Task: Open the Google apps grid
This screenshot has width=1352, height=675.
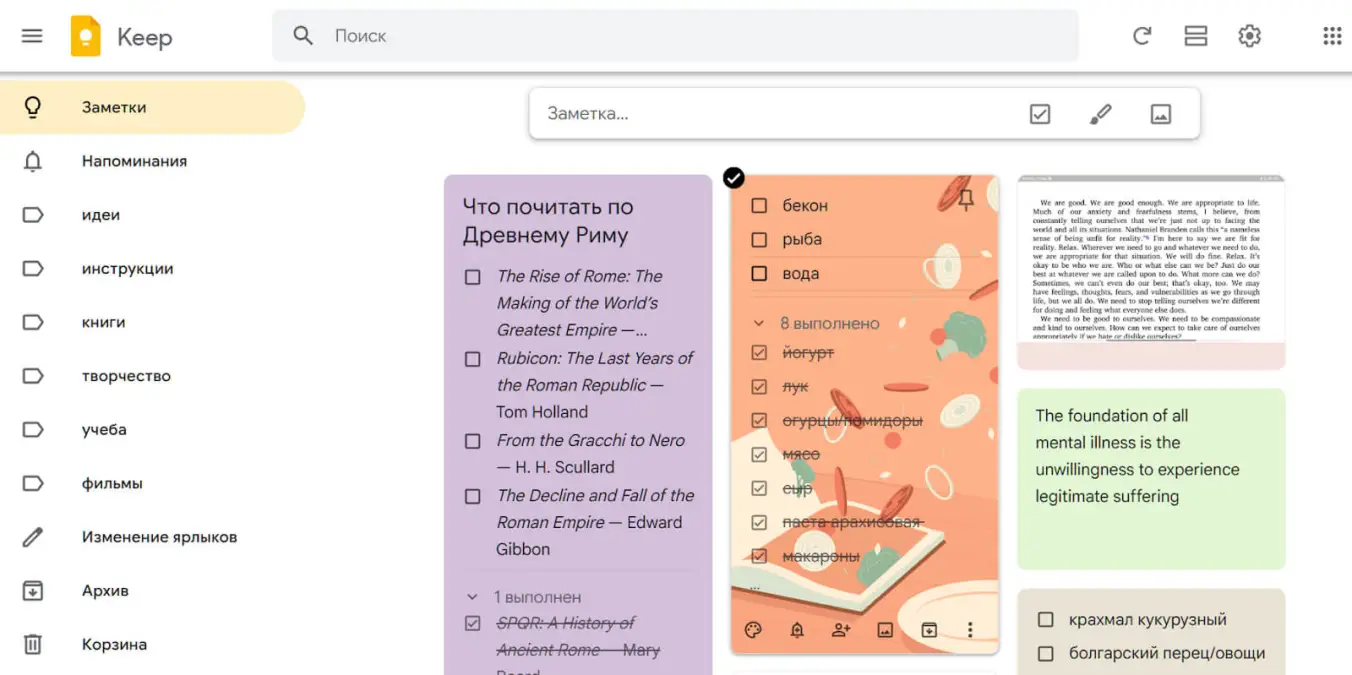Action: point(1332,36)
